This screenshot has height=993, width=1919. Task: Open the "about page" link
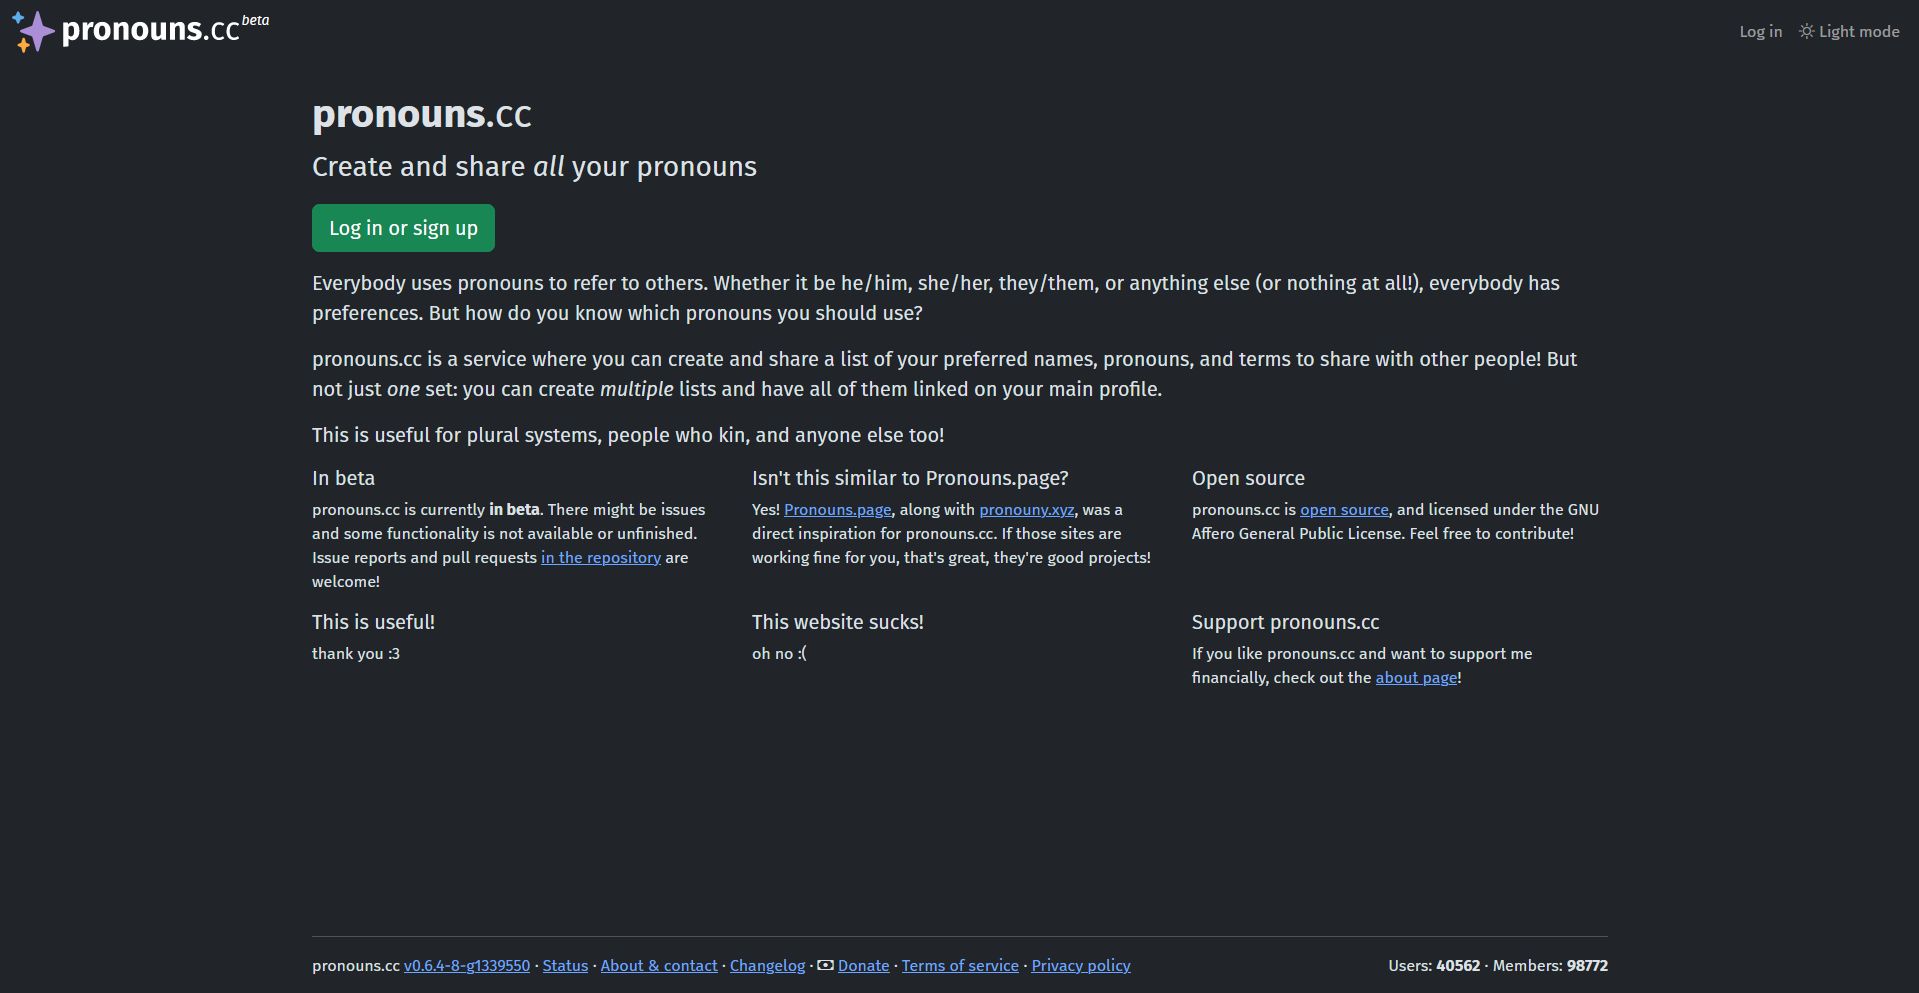click(1416, 677)
